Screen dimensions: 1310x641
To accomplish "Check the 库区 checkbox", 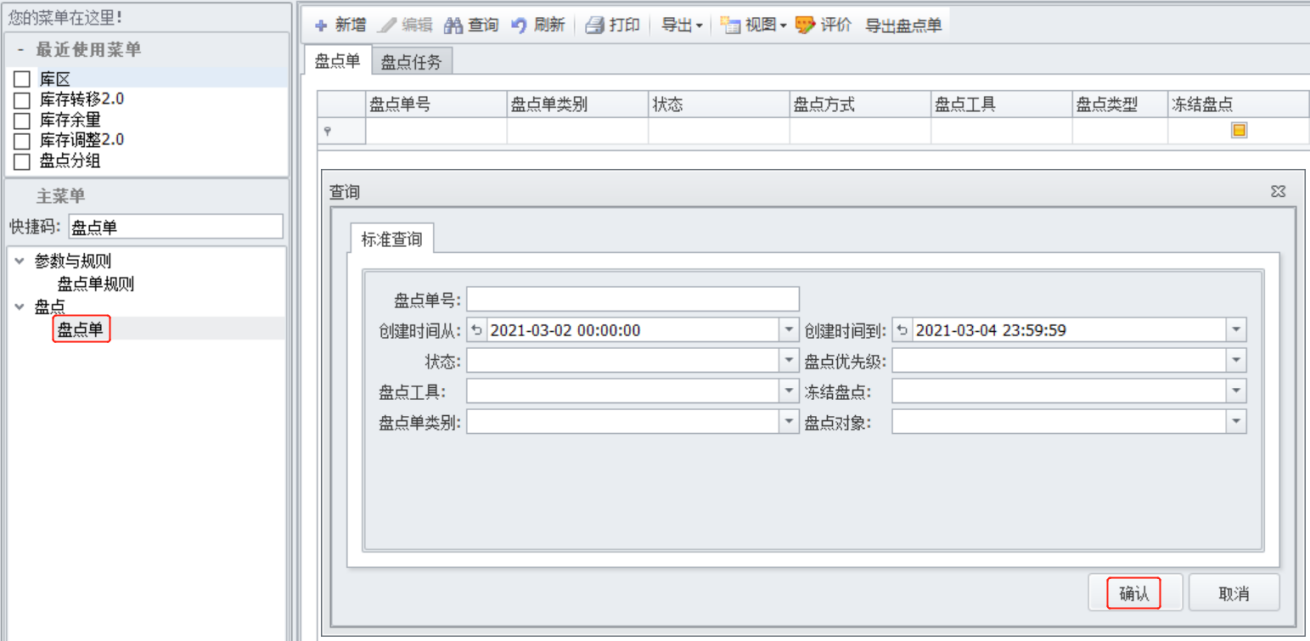I will tap(22, 79).
